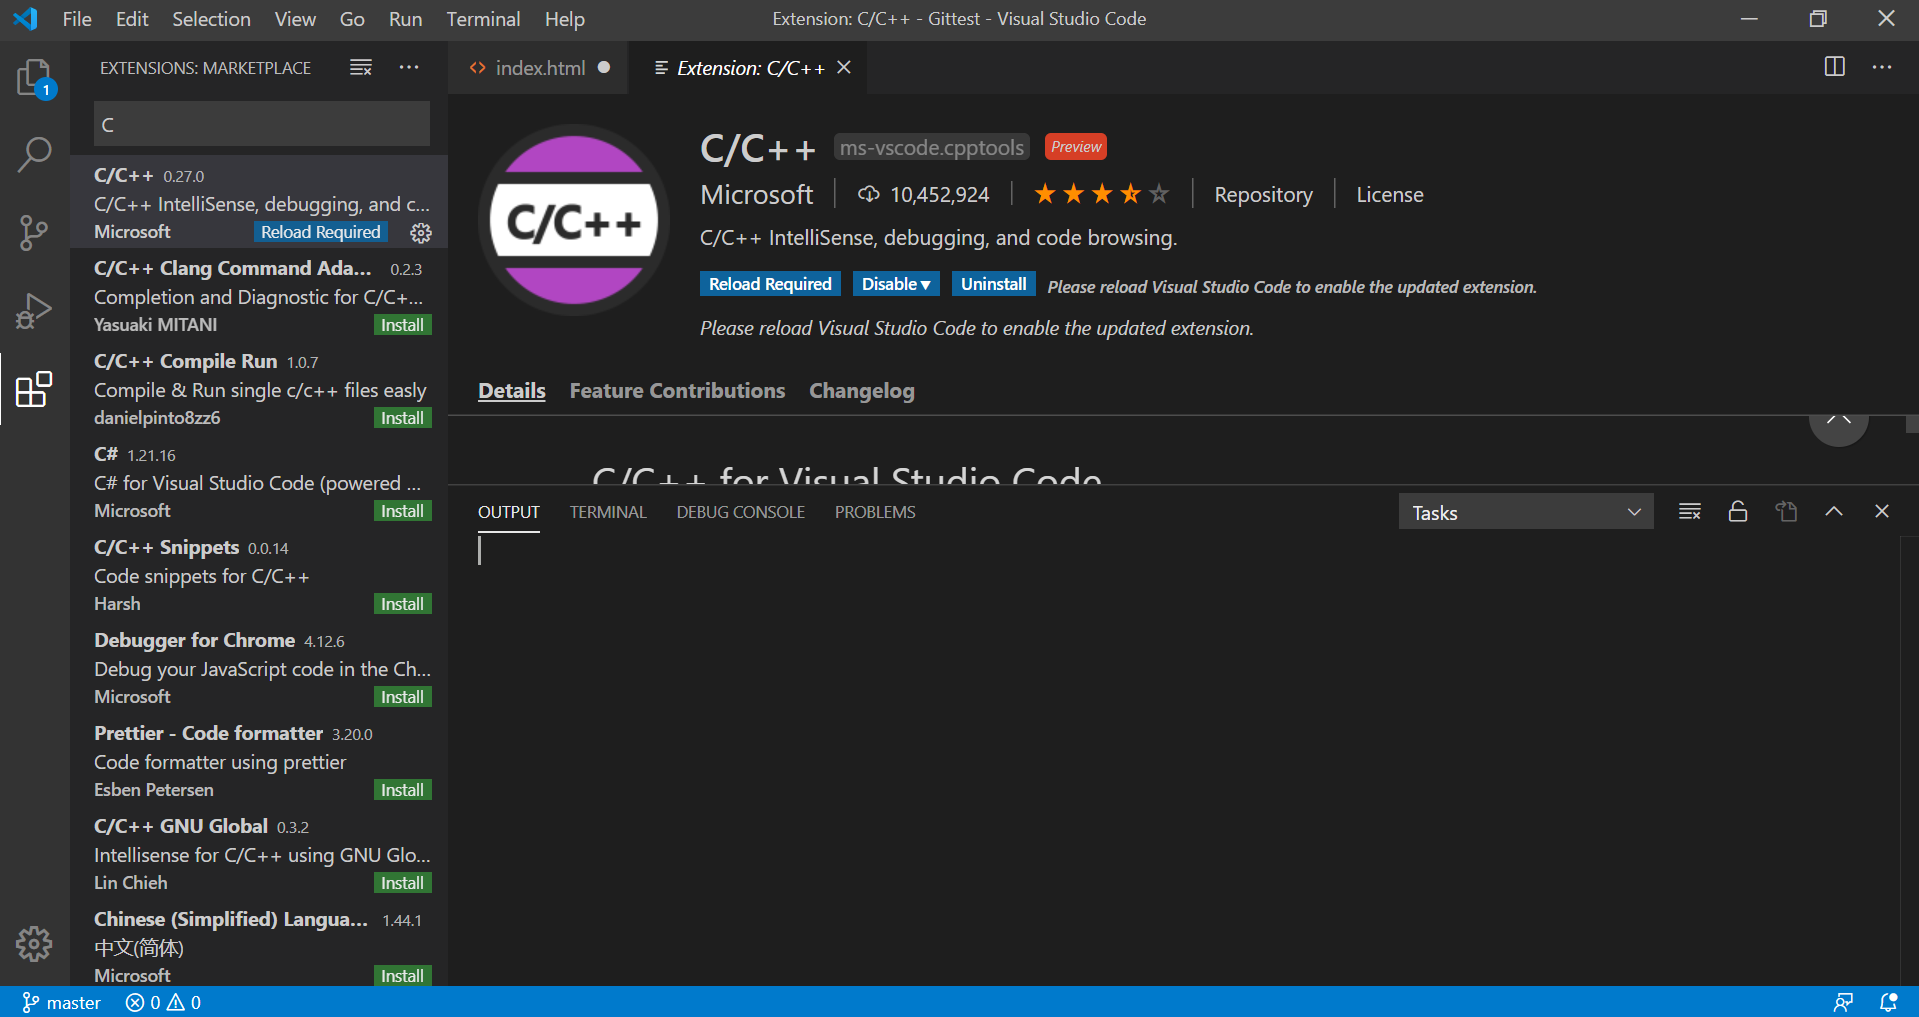Open the Help menu
Viewport: 1919px width, 1017px height.
(565, 19)
